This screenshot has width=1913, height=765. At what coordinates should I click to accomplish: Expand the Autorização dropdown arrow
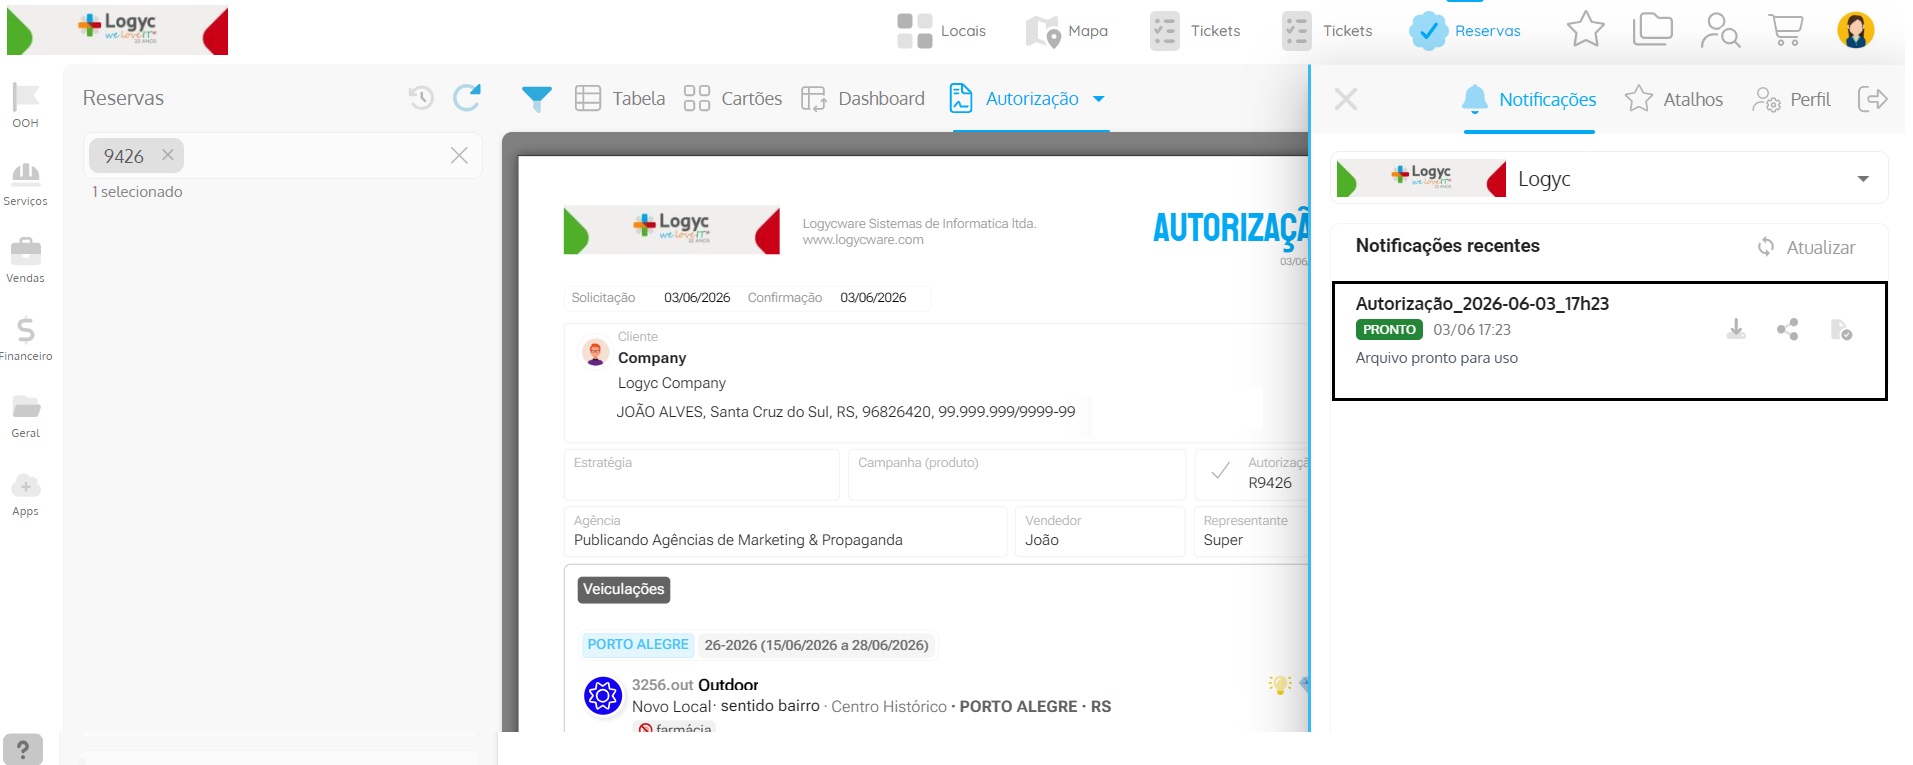1099,99
